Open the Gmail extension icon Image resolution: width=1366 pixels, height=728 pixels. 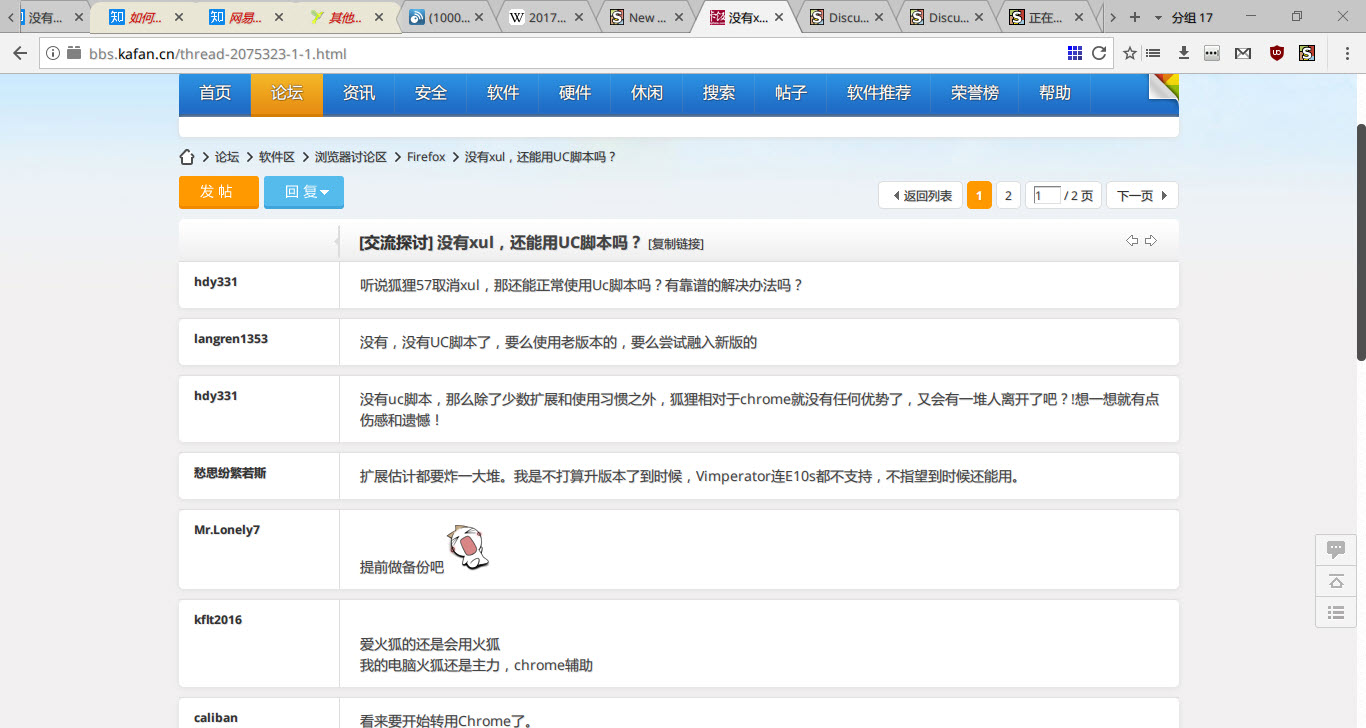click(1243, 53)
